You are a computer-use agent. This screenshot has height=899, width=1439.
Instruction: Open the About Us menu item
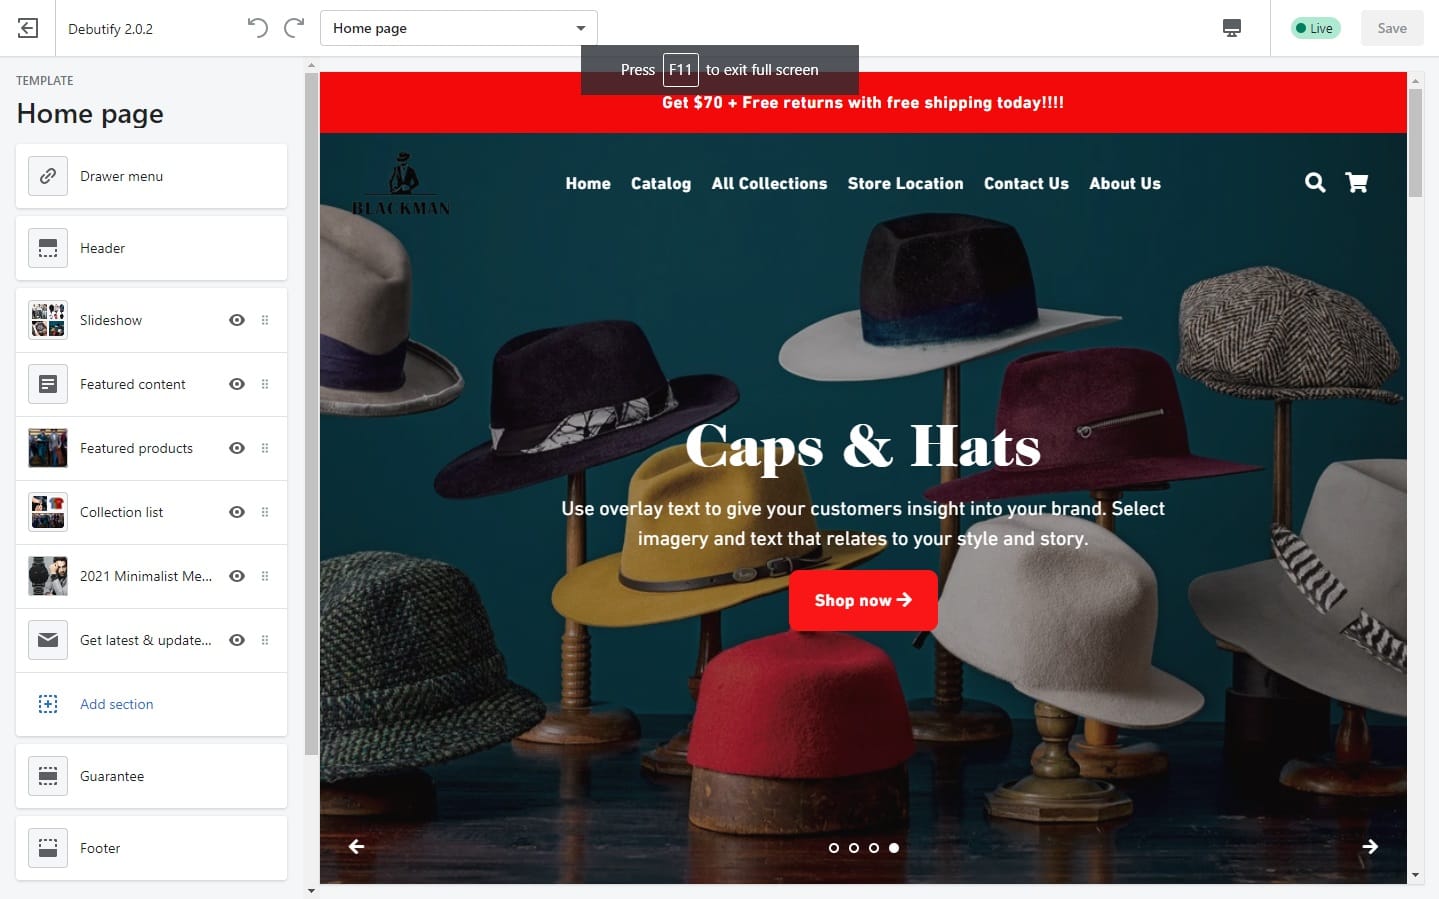pyautogui.click(x=1125, y=184)
